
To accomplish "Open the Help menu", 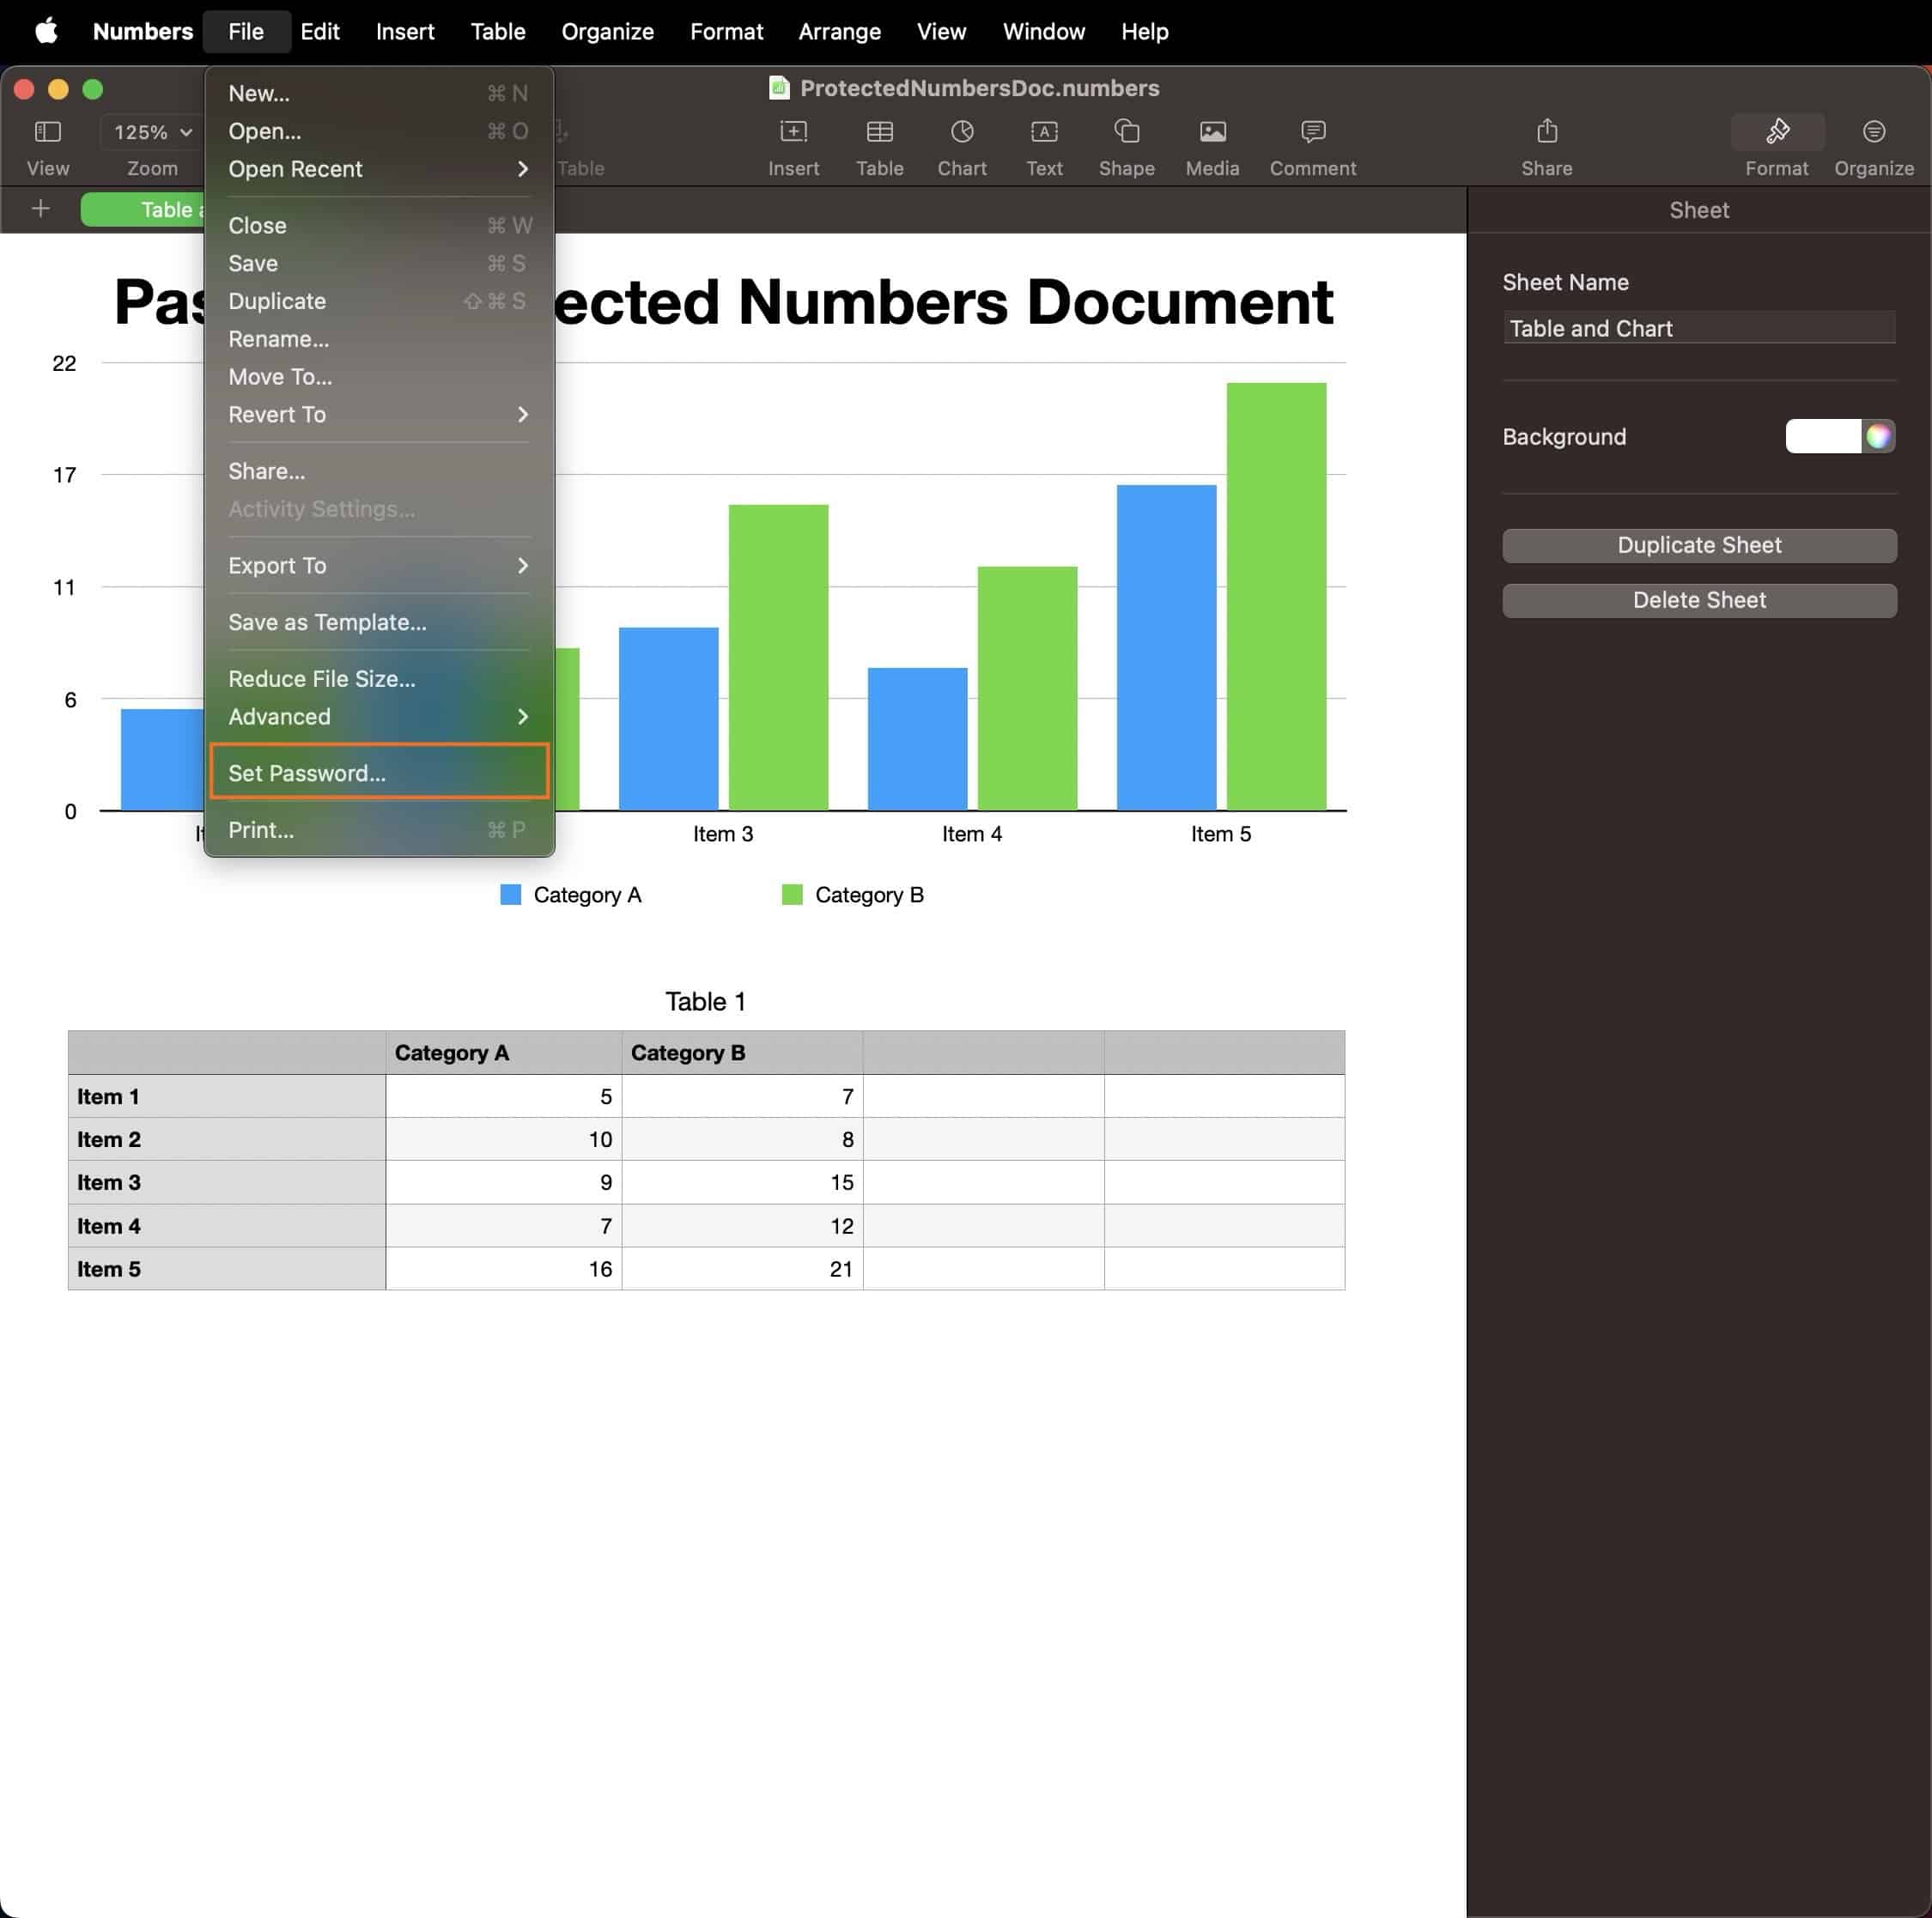I will tap(1144, 31).
